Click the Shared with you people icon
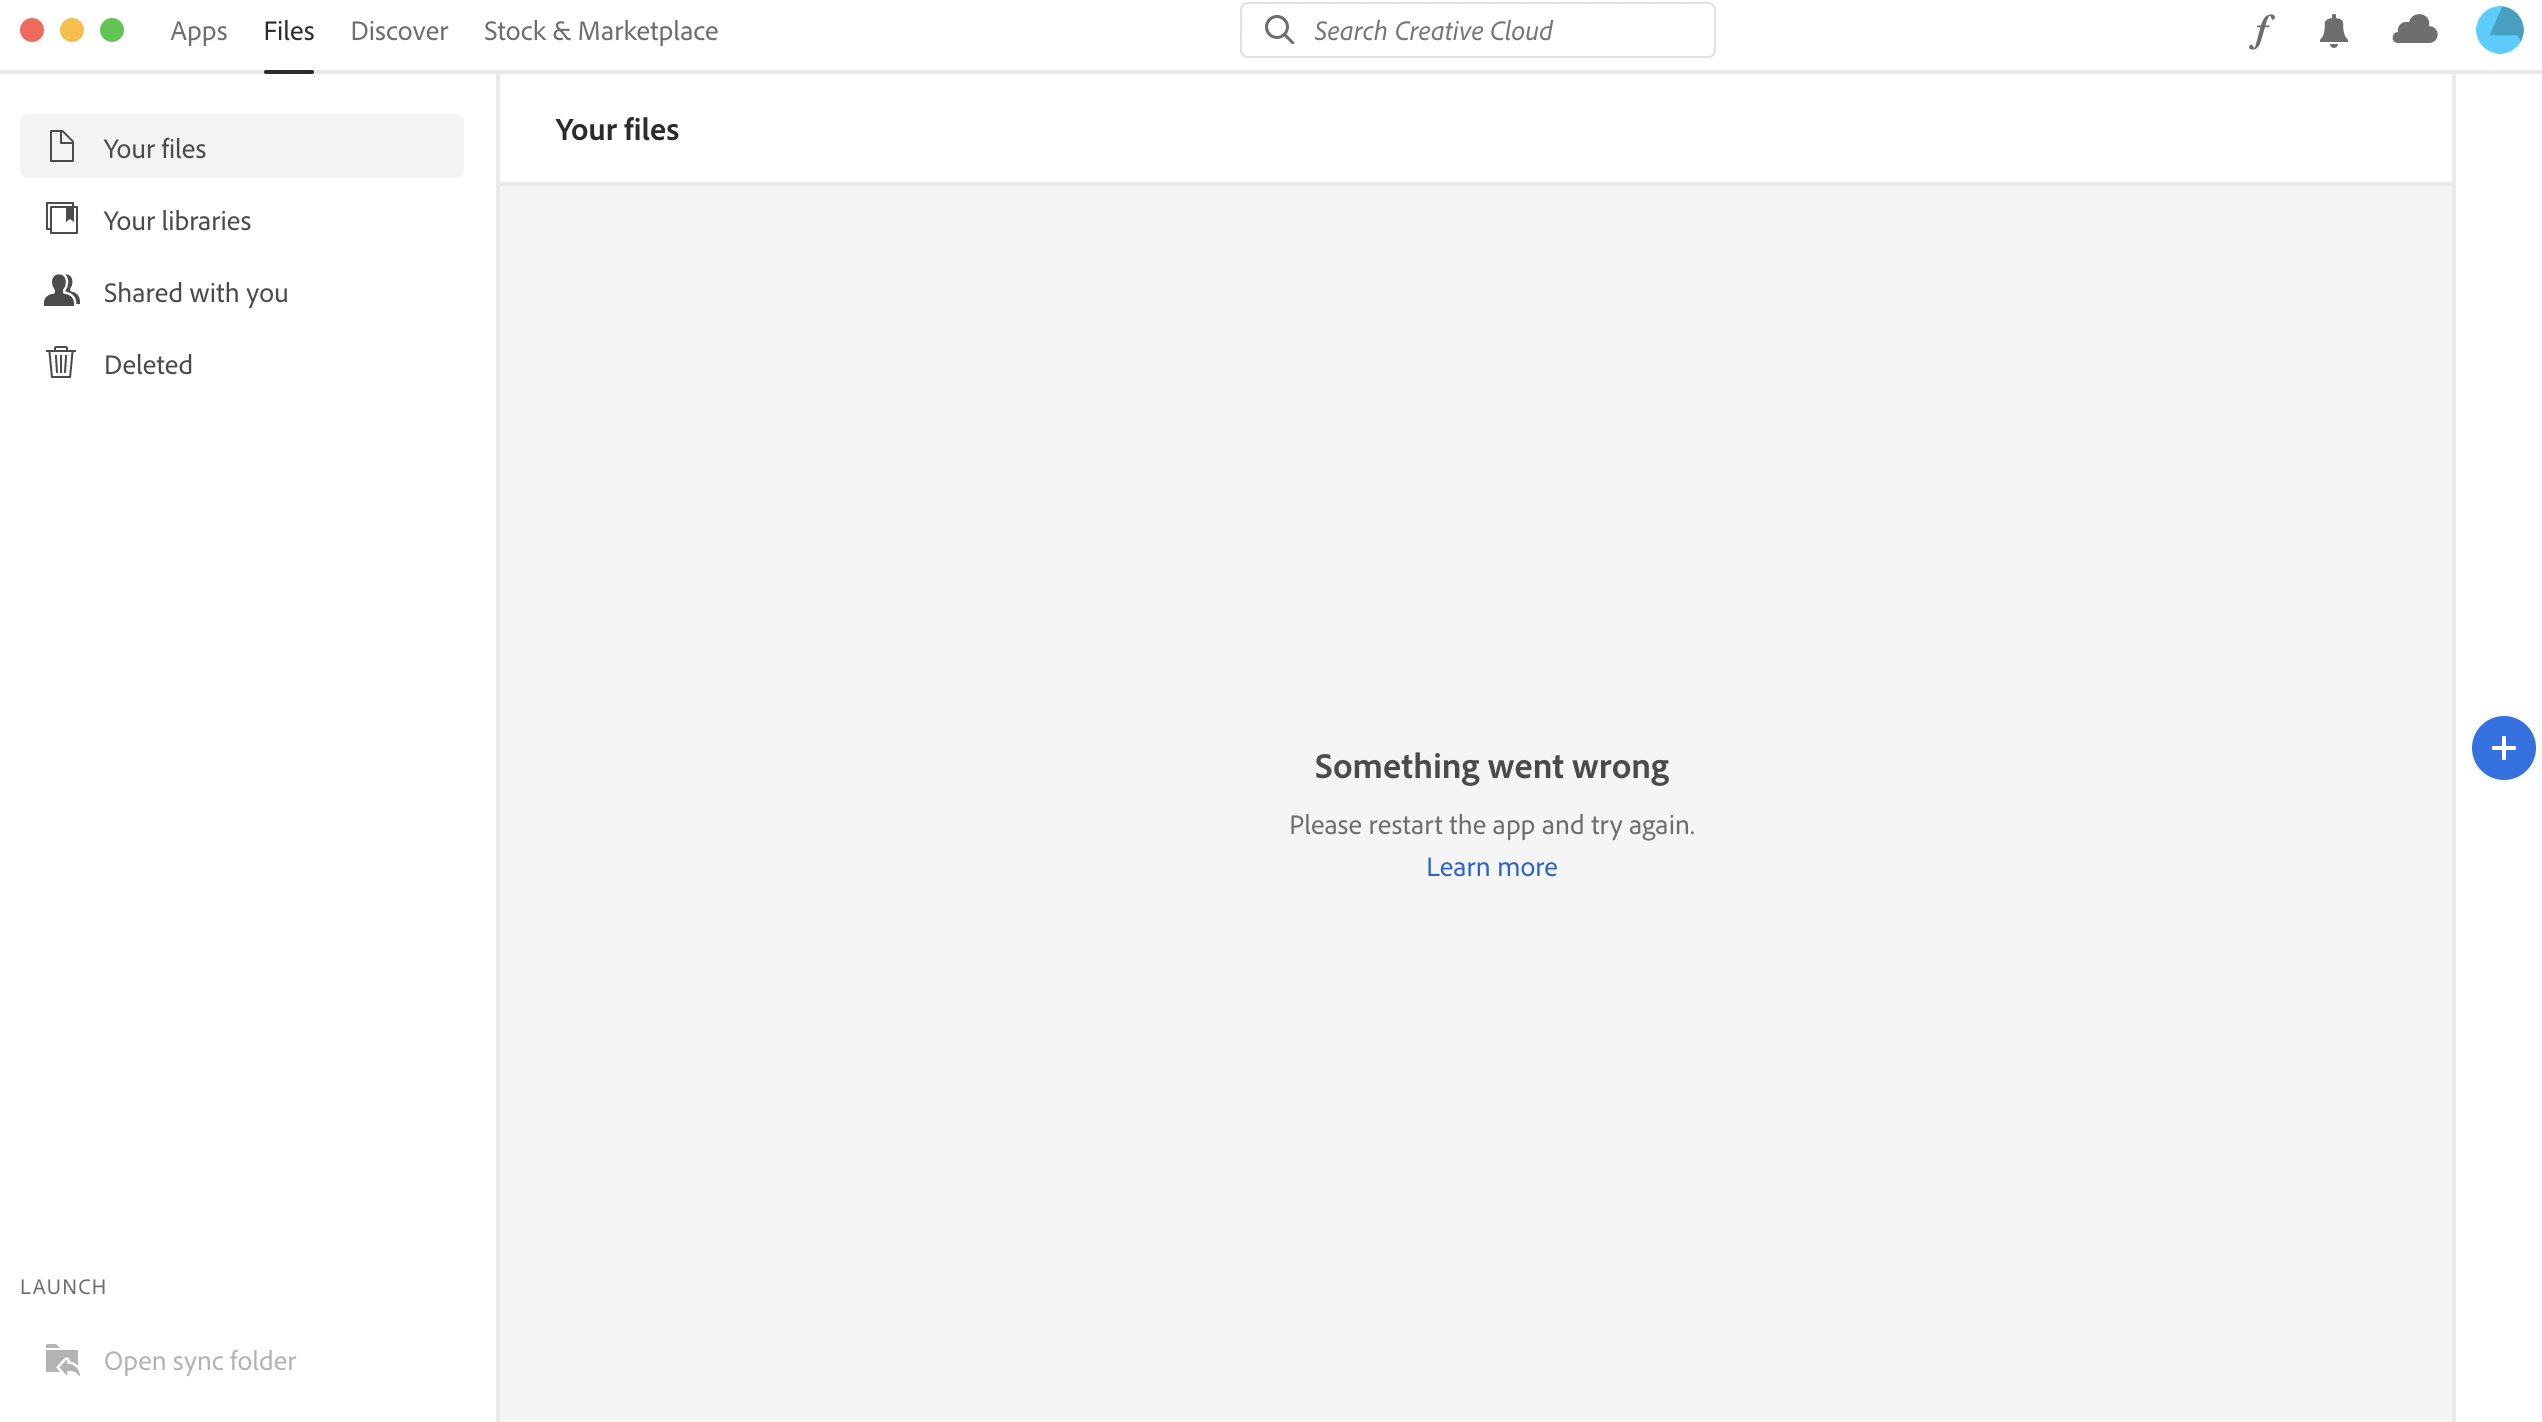The width and height of the screenshot is (2542, 1422). (x=62, y=291)
